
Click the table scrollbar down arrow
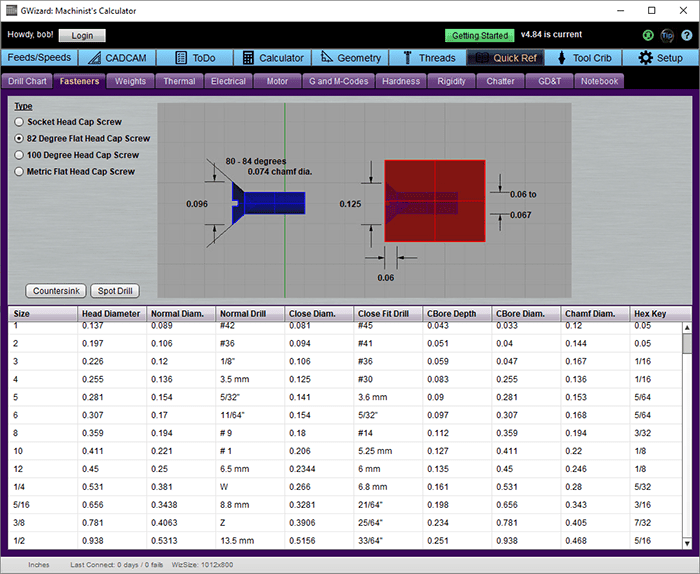tap(687, 543)
